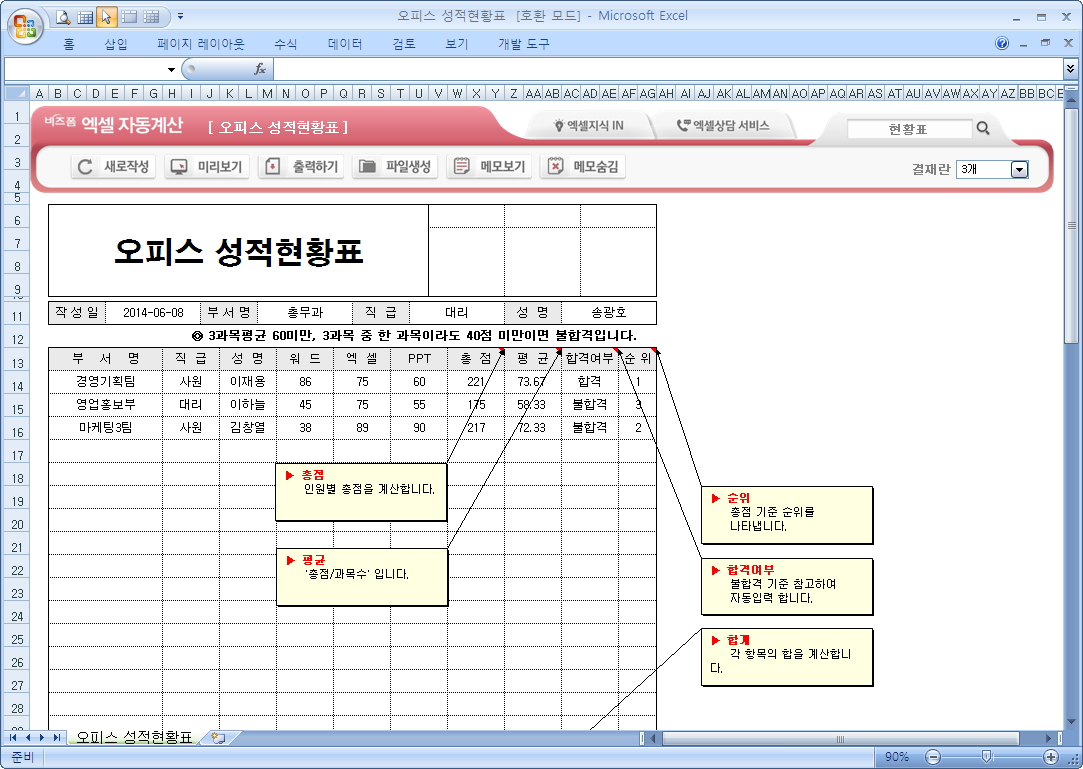Open the Office button menu
Image resolution: width=1083 pixels, height=769 pixels.
(x=25, y=26)
